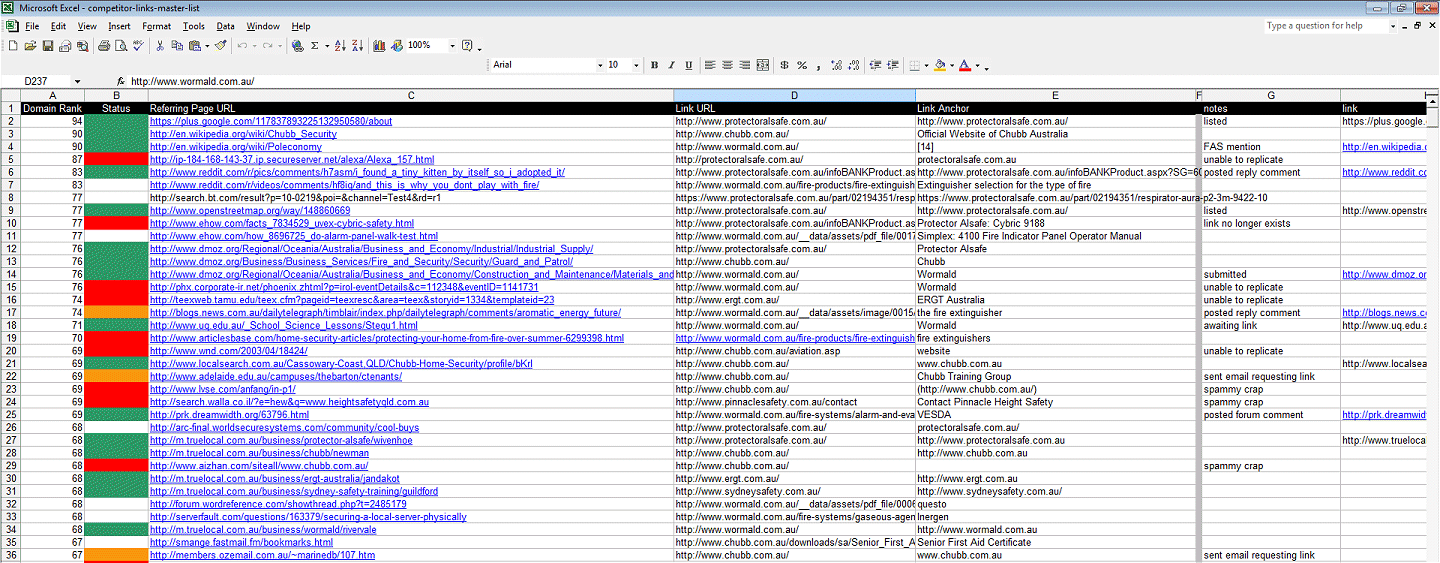Activate the Format Painter brush
This screenshot has height=563, width=1440.
coord(220,45)
